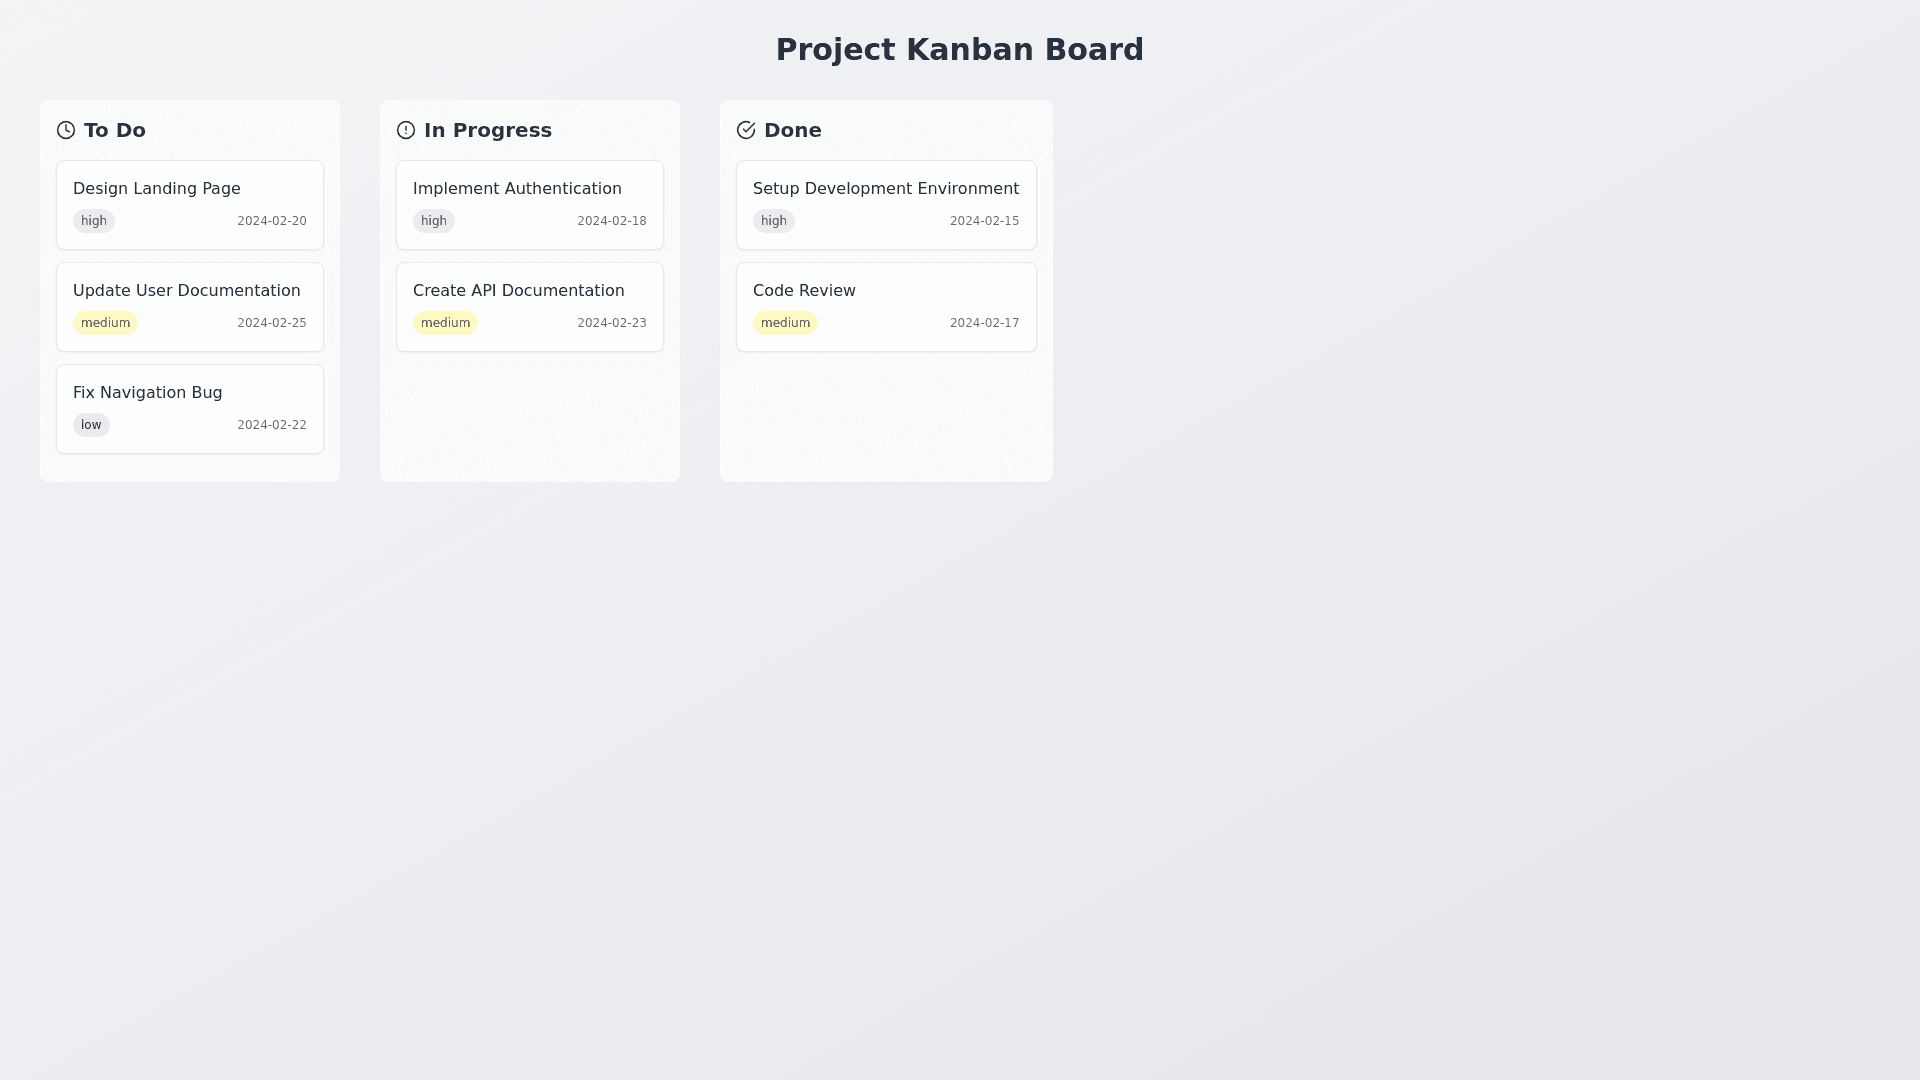Click the 2024-02-23 due date
Screen dimensions: 1920x1080
pos(612,323)
